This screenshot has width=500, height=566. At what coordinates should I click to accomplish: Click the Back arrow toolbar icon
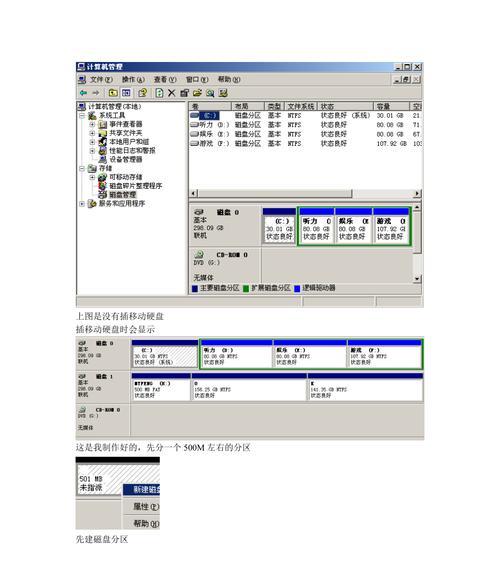[x=83, y=93]
